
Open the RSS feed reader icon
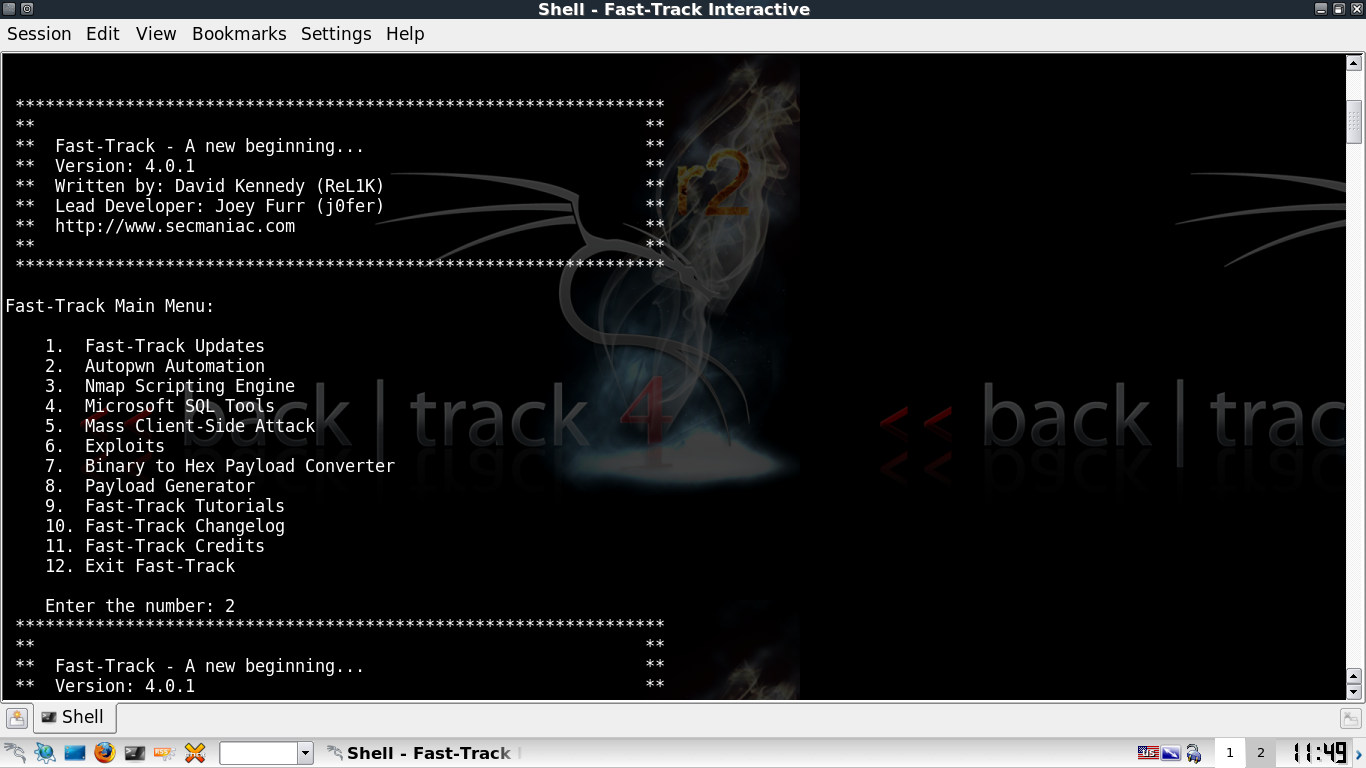(x=164, y=753)
